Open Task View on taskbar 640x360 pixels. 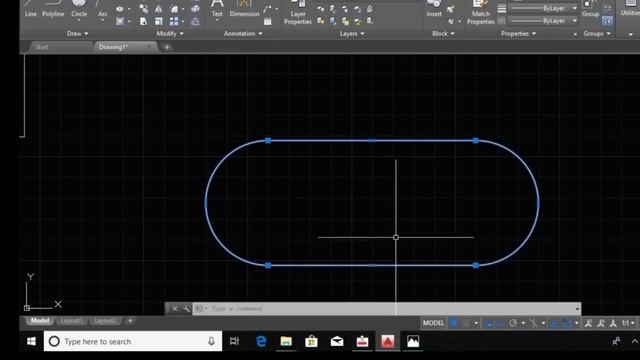(234, 341)
